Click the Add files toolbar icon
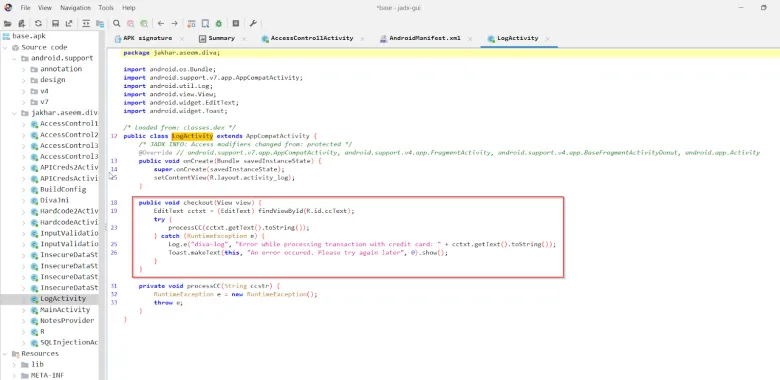Viewport: 780px width, 380px height. tap(21, 23)
